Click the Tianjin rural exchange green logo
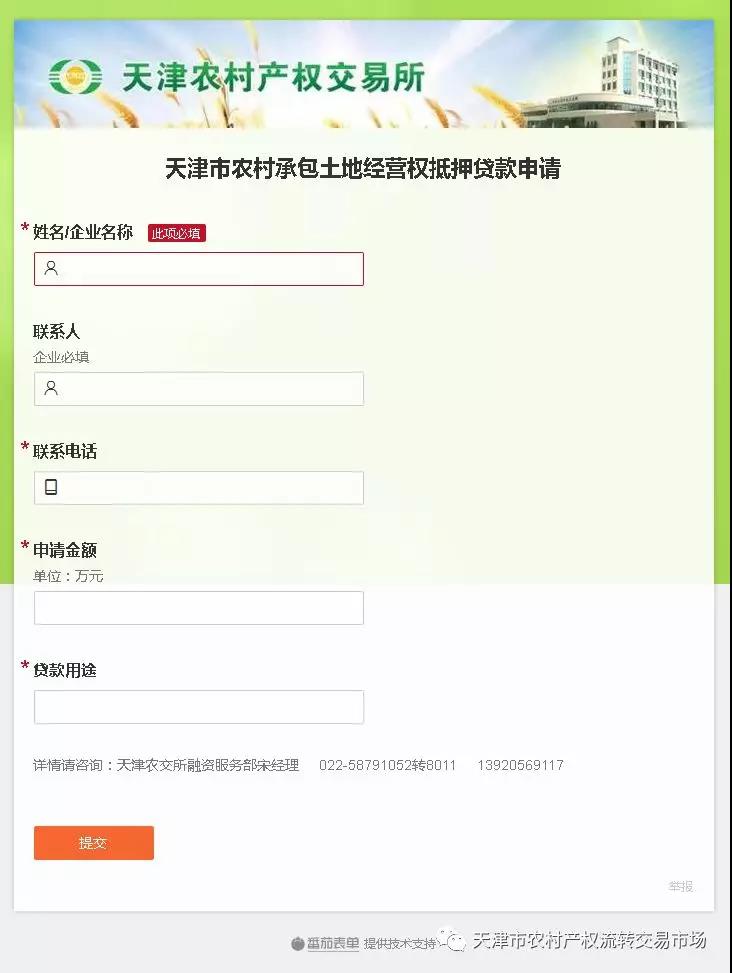732x973 pixels. click(76, 77)
